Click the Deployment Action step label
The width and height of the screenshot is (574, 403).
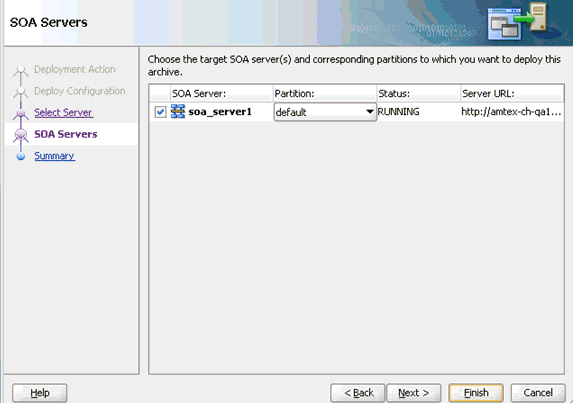[x=75, y=69]
